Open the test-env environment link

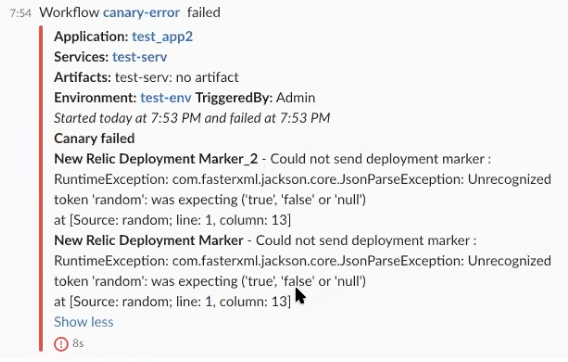(166, 98)
